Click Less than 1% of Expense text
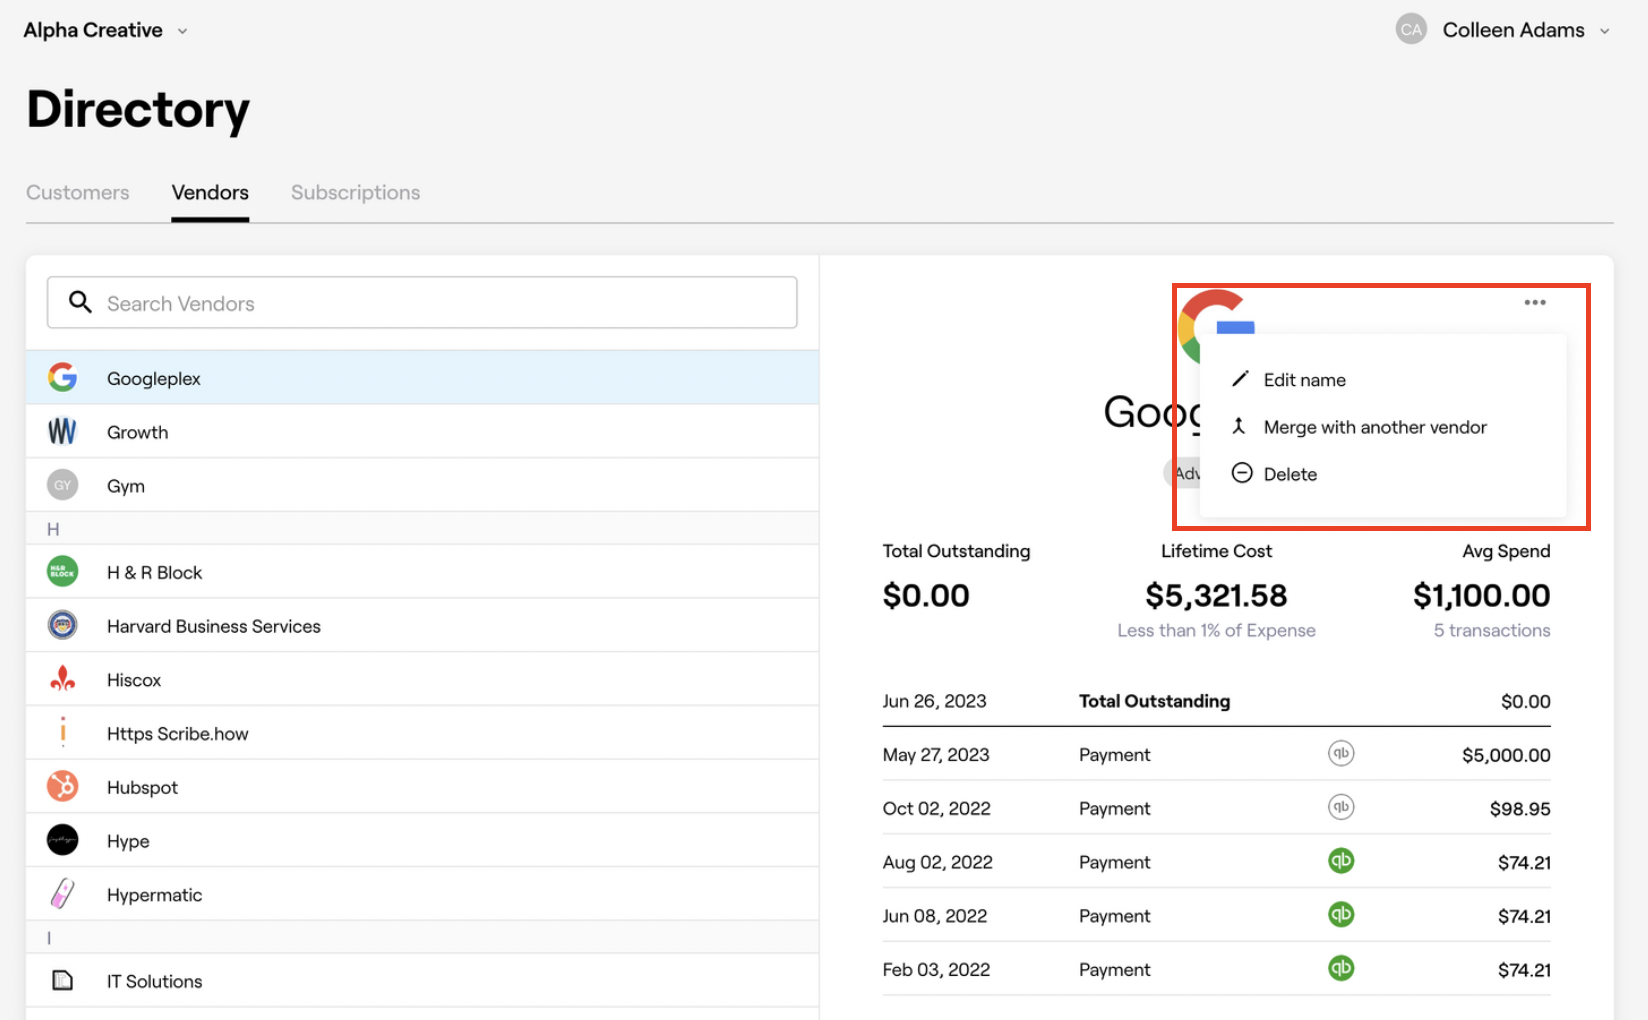The height and width of the screenshot is (1020, 1648). click(1216, 630)
